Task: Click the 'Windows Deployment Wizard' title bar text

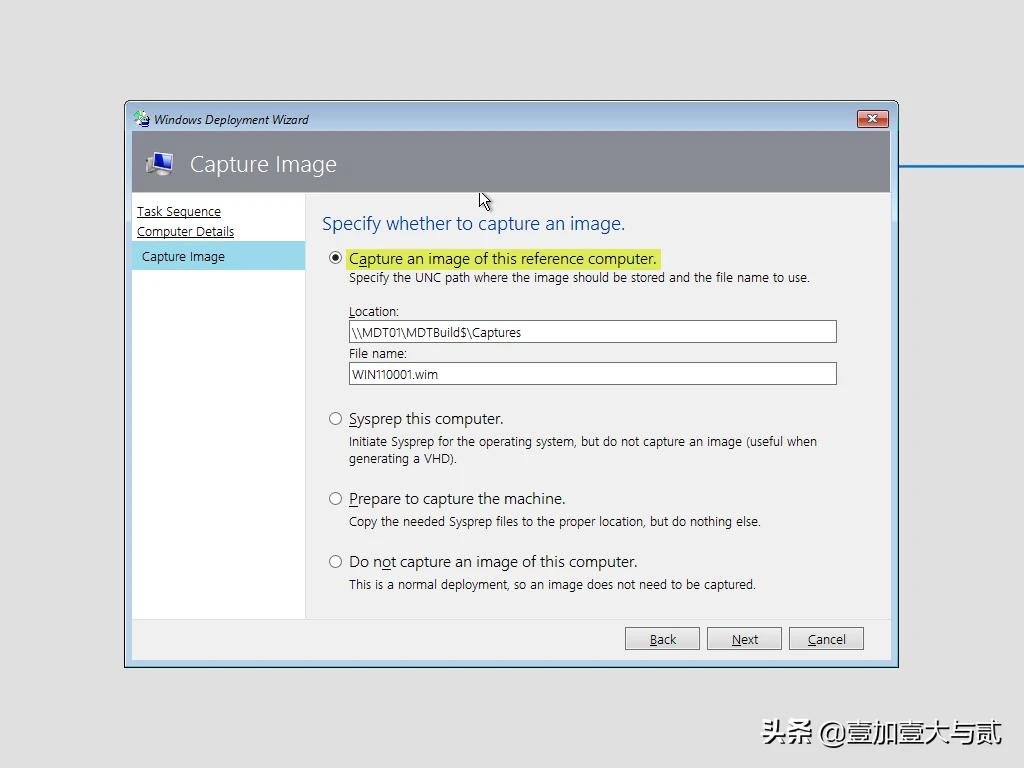Action: pyautogui.click(x=231, y=120)
